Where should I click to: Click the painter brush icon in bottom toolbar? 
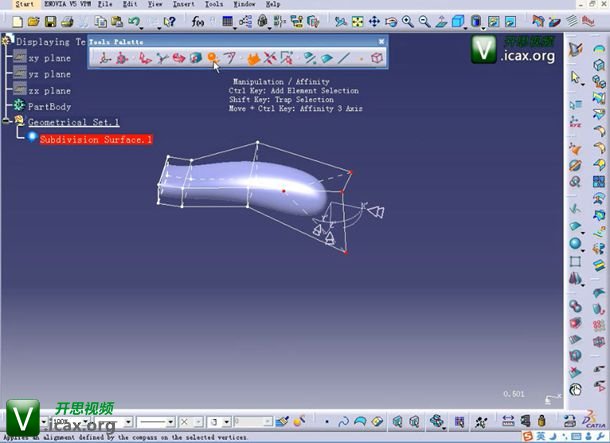pos(283,421)
